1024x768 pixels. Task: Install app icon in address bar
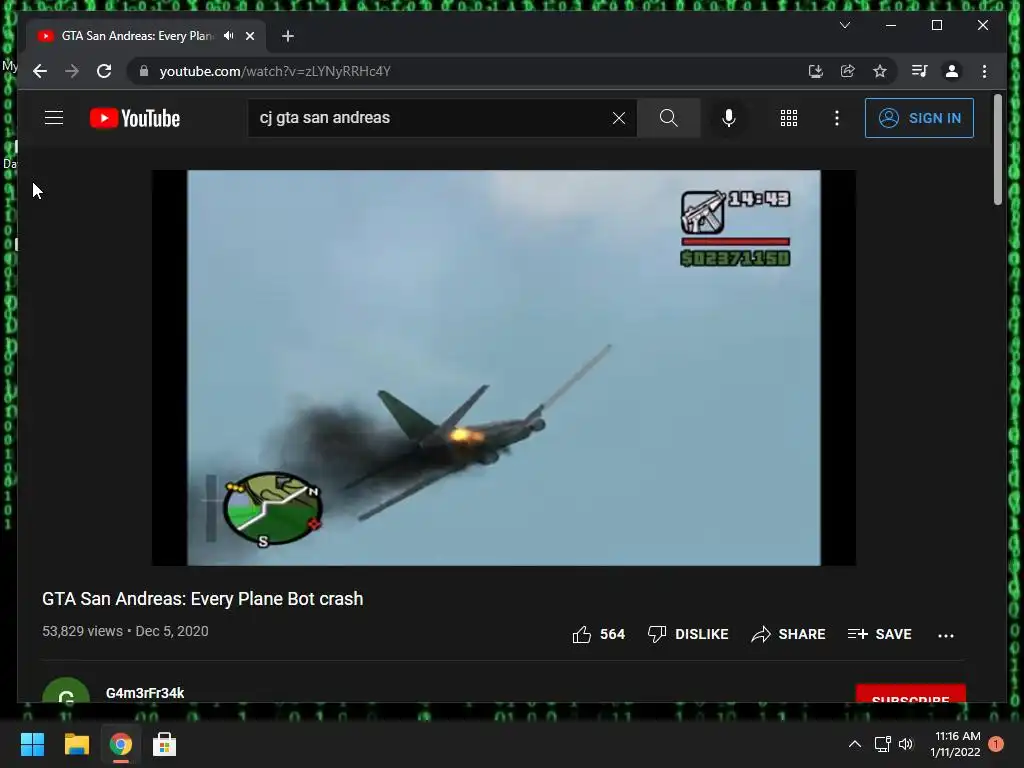point(815,71)
